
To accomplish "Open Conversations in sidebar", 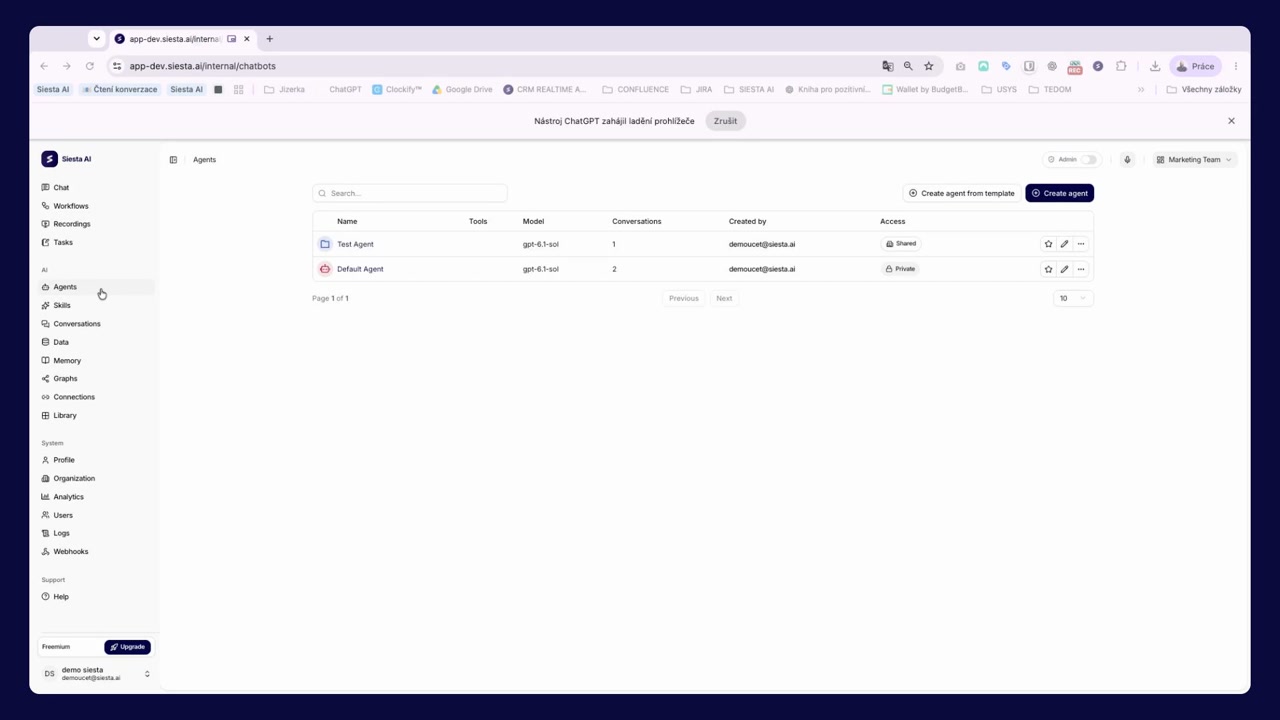I will pos(77,324).
